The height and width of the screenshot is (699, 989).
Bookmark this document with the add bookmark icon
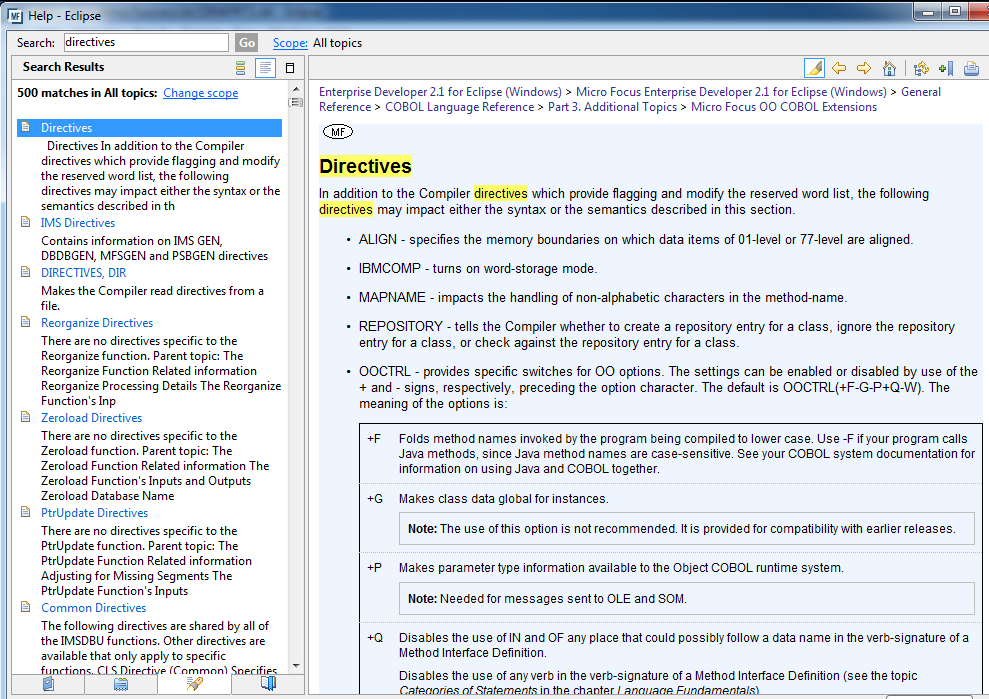pos(945,68)
